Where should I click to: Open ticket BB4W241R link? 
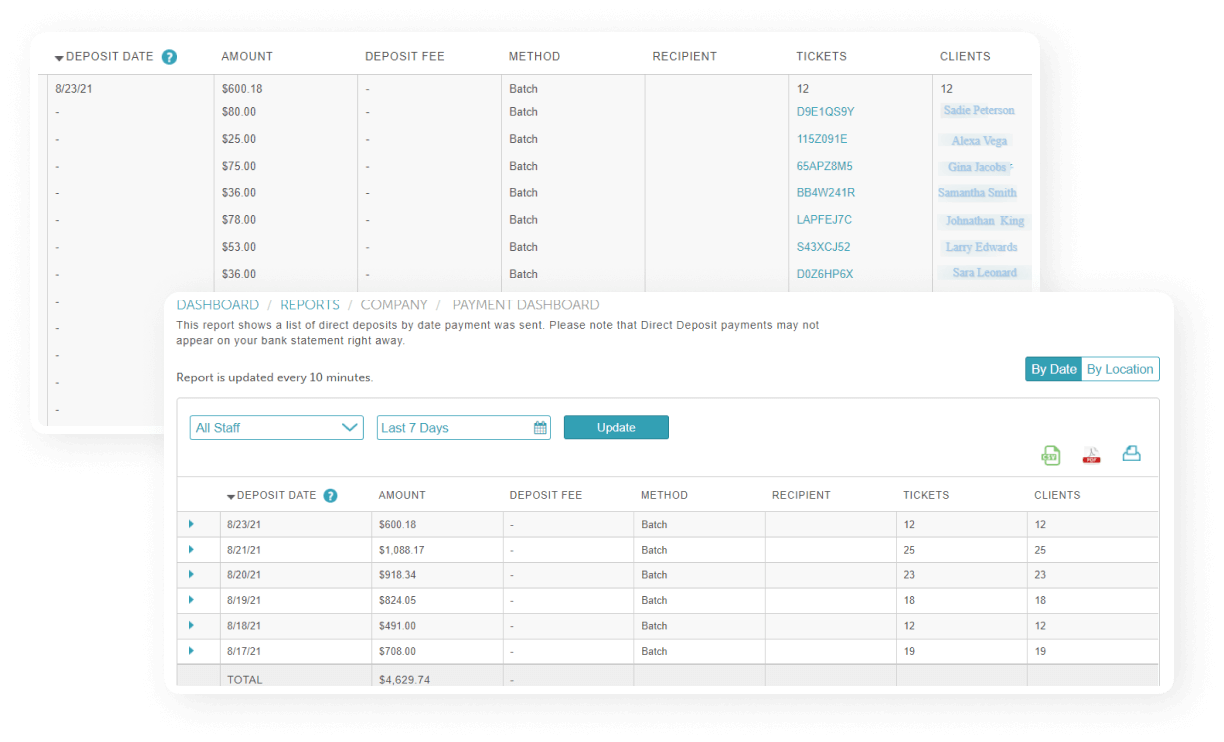tap(826, 192)
